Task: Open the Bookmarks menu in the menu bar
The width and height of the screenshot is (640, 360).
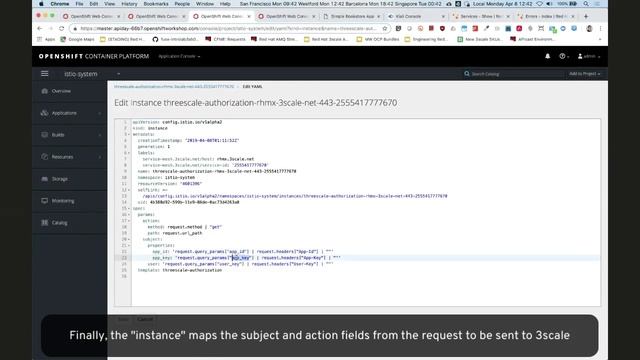Action: [156, 4]
